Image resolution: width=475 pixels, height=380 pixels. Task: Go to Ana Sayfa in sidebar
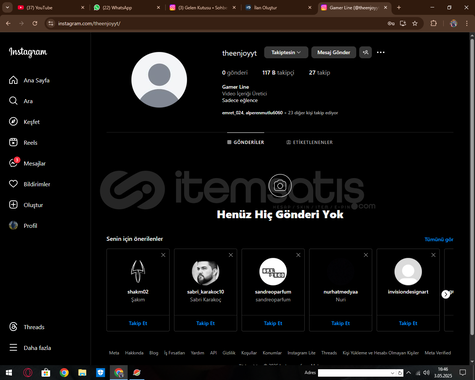(29, 80)
